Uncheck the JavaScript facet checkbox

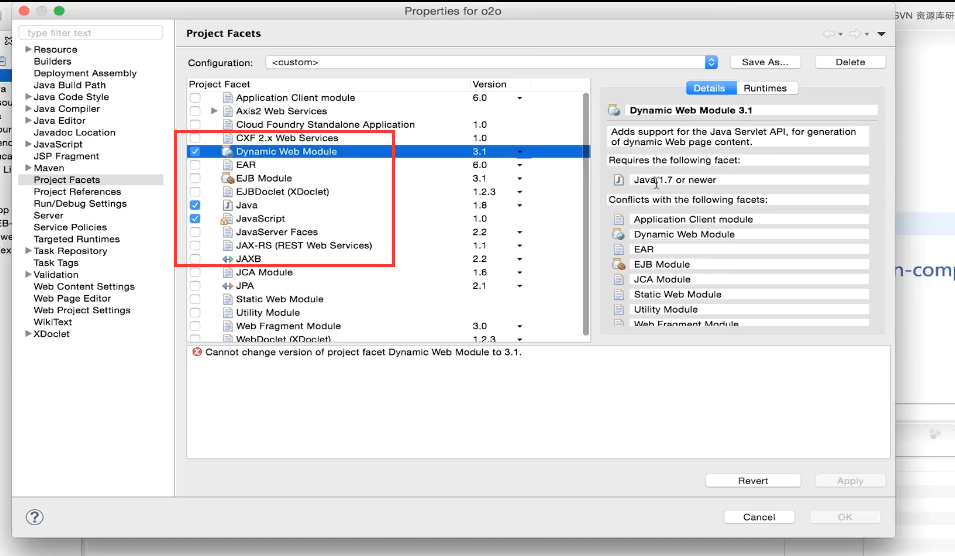(195, 219)
